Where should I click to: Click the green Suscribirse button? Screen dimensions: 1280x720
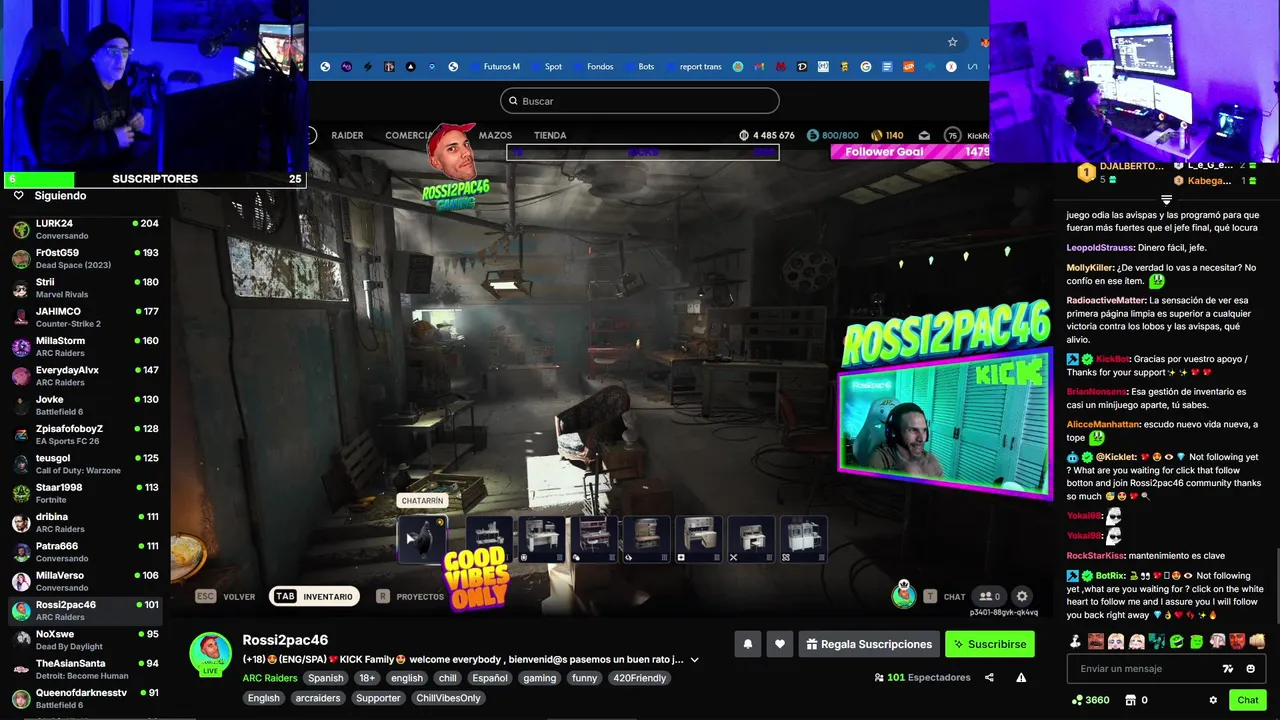(990, 644)
